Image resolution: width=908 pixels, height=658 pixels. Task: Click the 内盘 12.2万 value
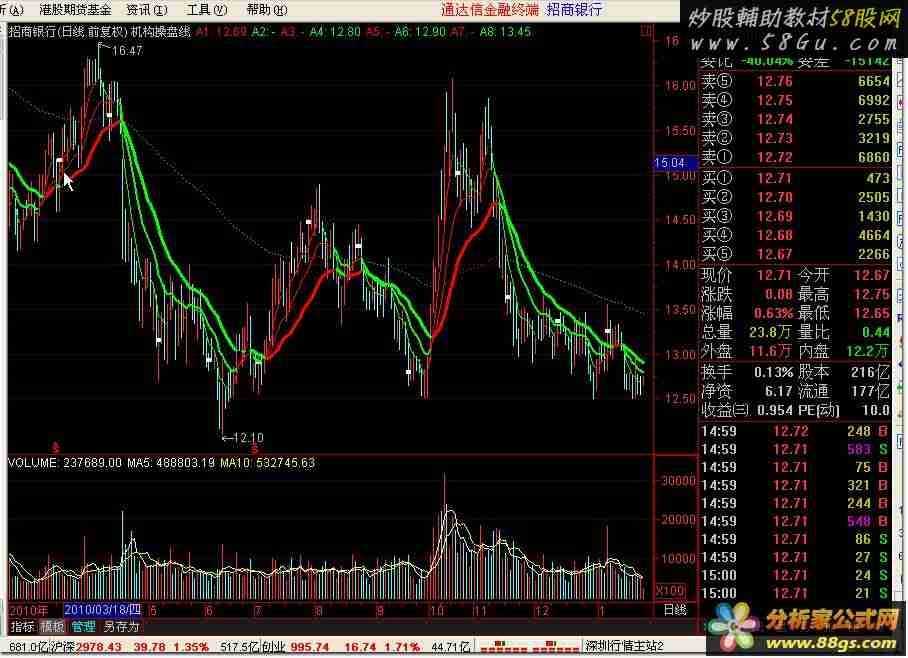point(868,352)
